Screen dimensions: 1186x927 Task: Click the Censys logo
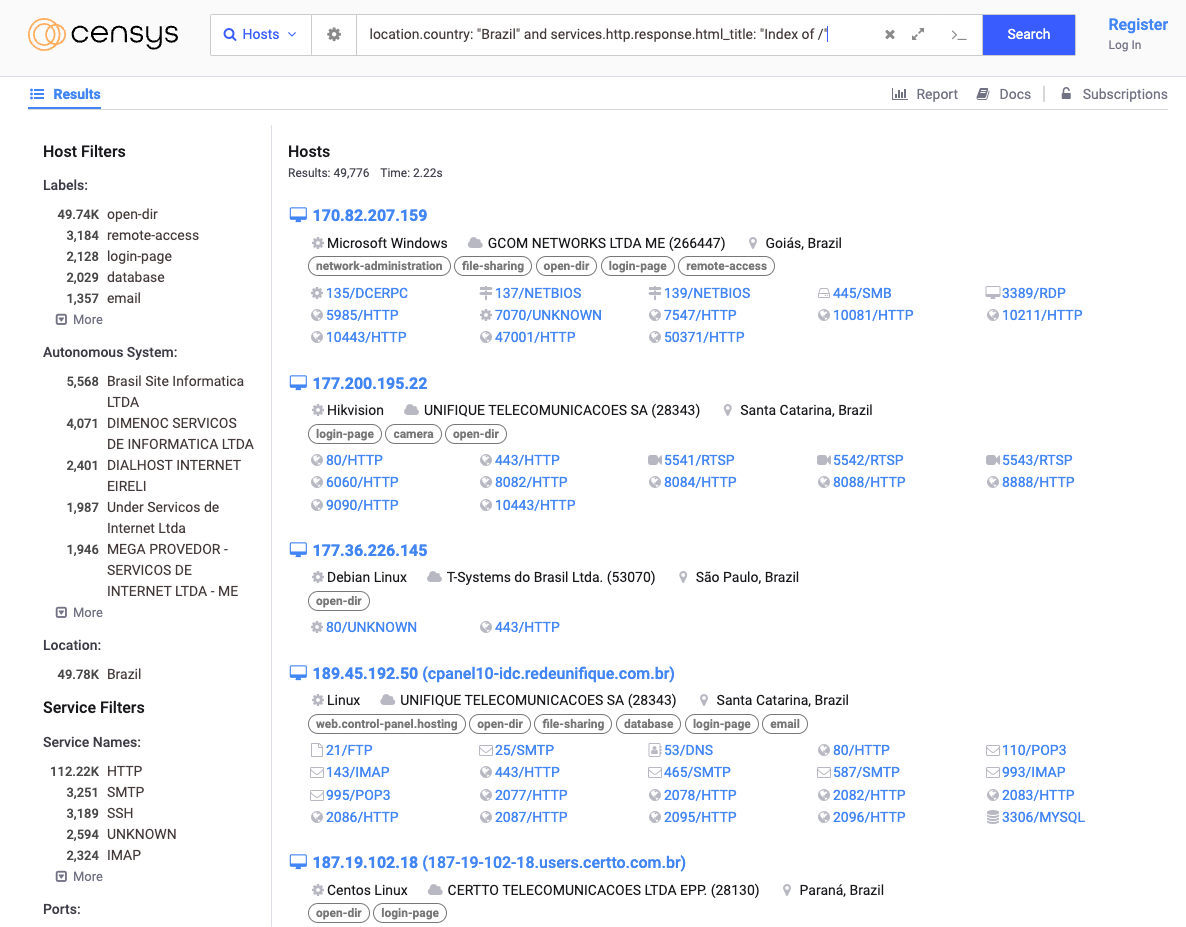click(x=104, y=34)
